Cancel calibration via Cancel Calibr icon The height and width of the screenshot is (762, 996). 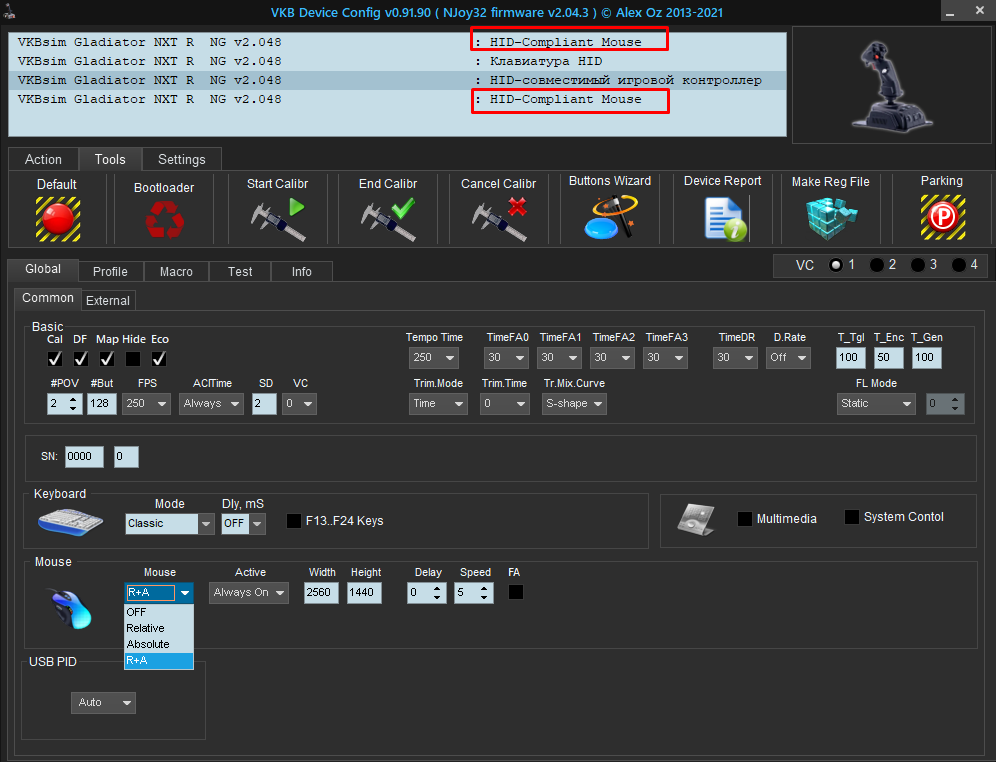[x=498, y=218]
